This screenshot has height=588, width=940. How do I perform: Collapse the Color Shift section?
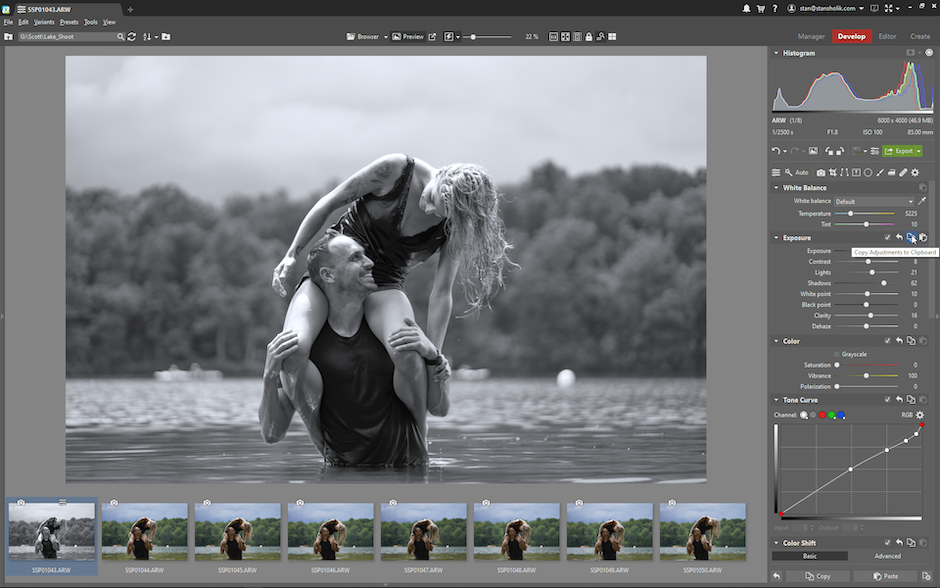[x=776, y=542]
